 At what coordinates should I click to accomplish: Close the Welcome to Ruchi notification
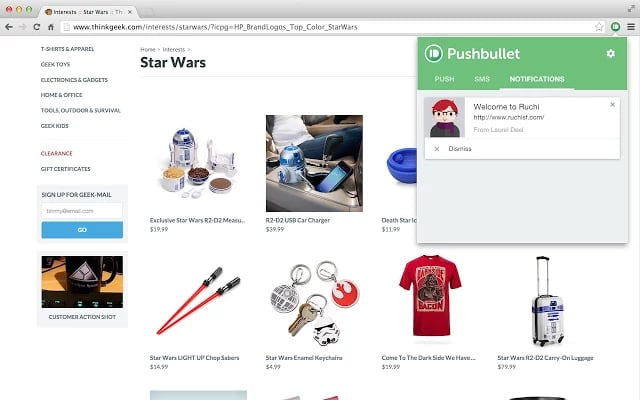[613, 104]
